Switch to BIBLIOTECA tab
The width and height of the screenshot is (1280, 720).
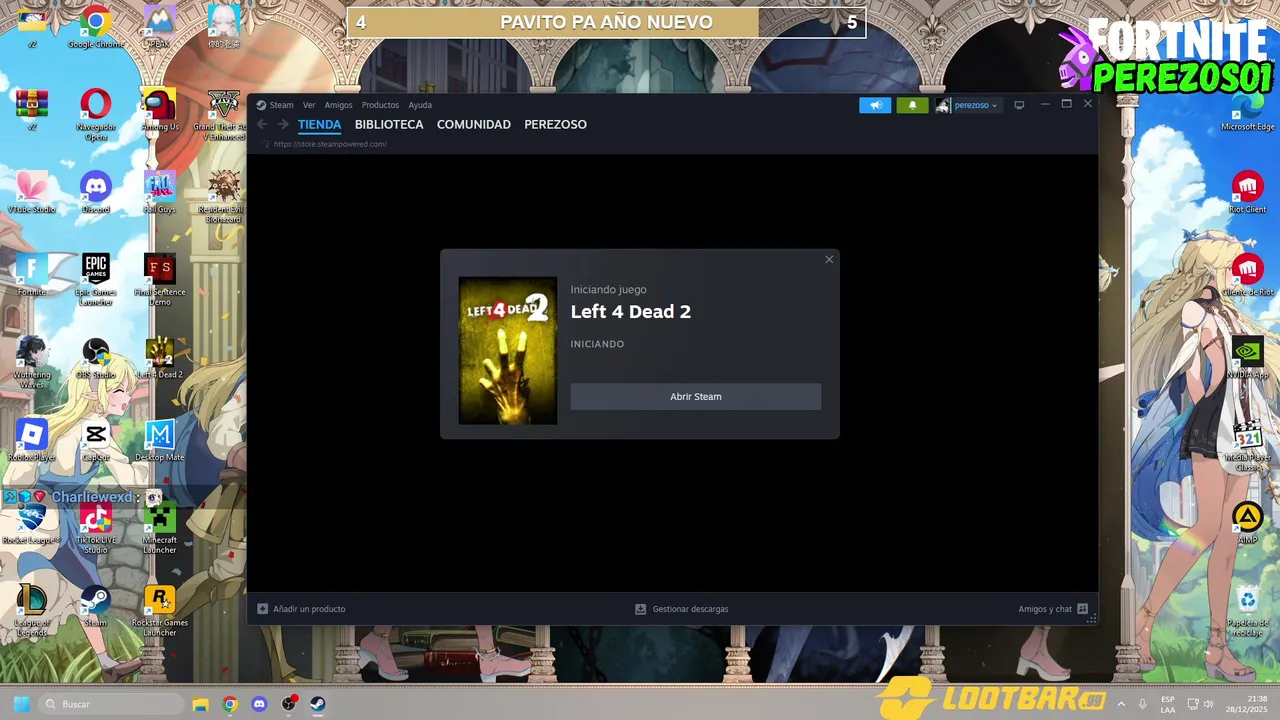[389, 125]
